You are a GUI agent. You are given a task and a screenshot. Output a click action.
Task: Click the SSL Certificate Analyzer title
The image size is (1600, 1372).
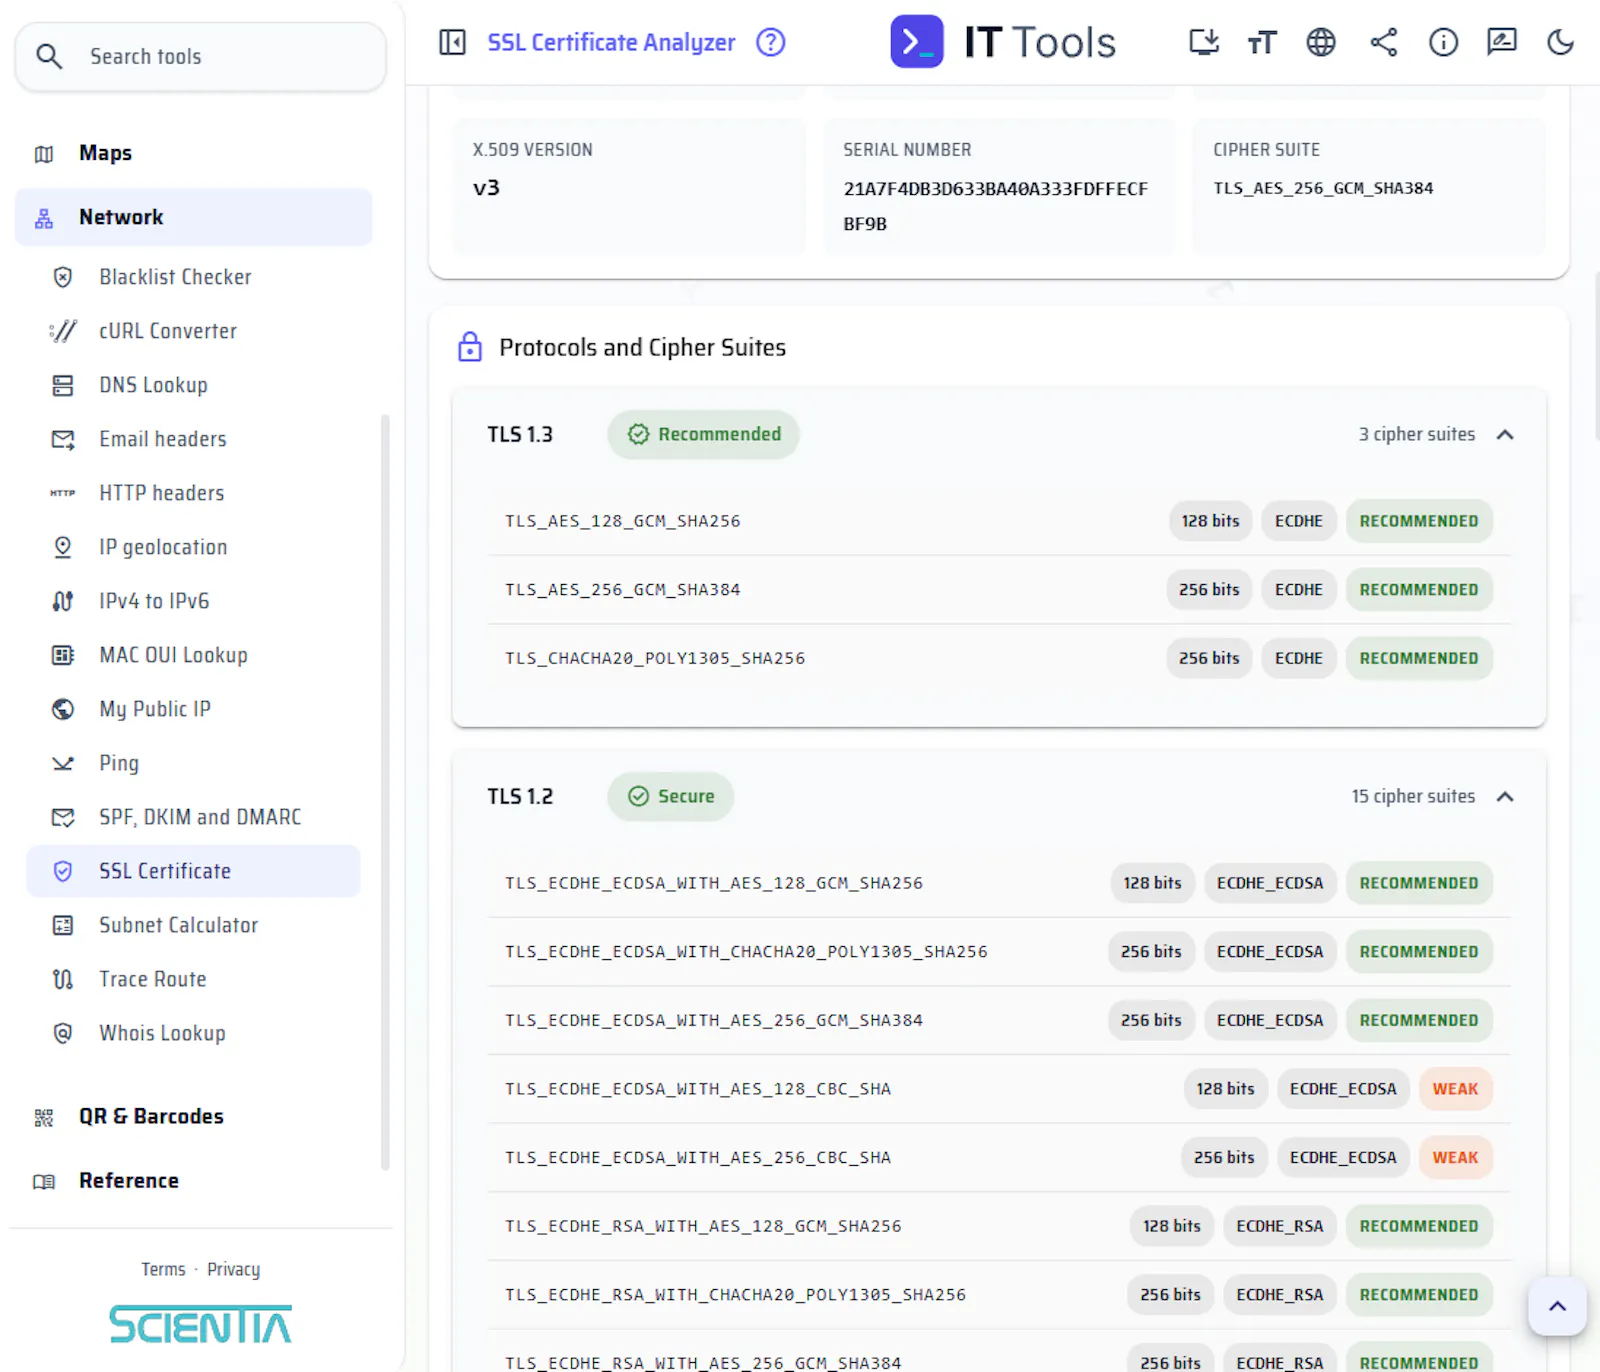[x=611, y=42]
